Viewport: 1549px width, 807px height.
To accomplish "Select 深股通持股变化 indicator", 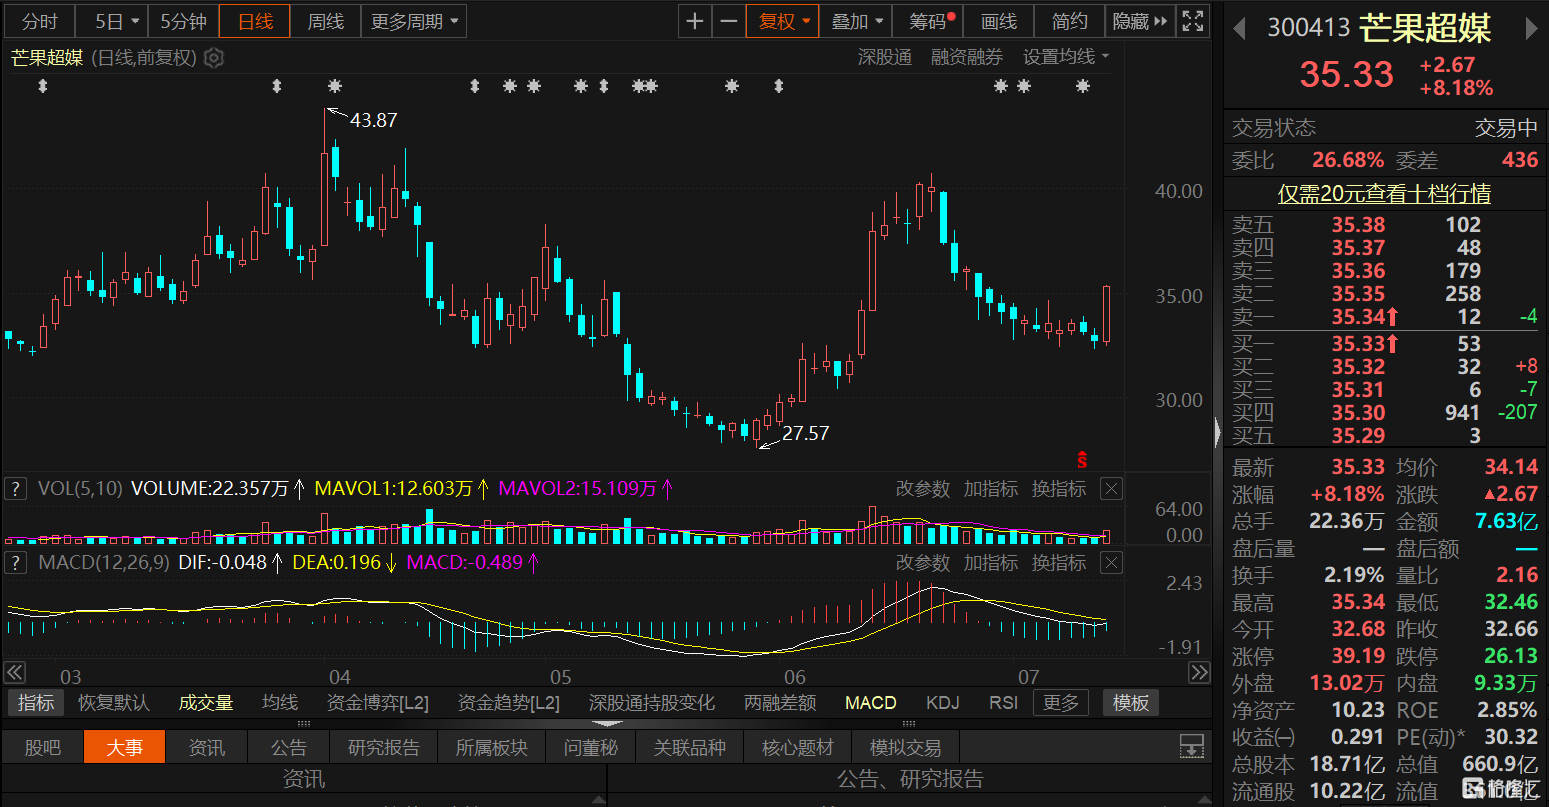I will pyautogui.click(x=652, y=703).
